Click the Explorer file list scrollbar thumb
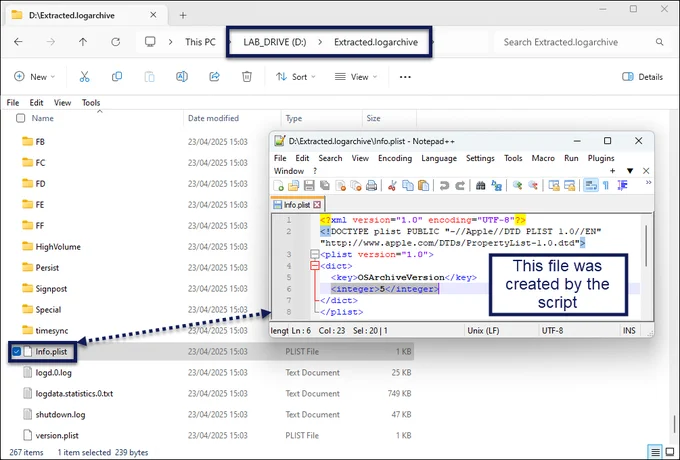The image size is (680, 460). [x=674, y=424]
